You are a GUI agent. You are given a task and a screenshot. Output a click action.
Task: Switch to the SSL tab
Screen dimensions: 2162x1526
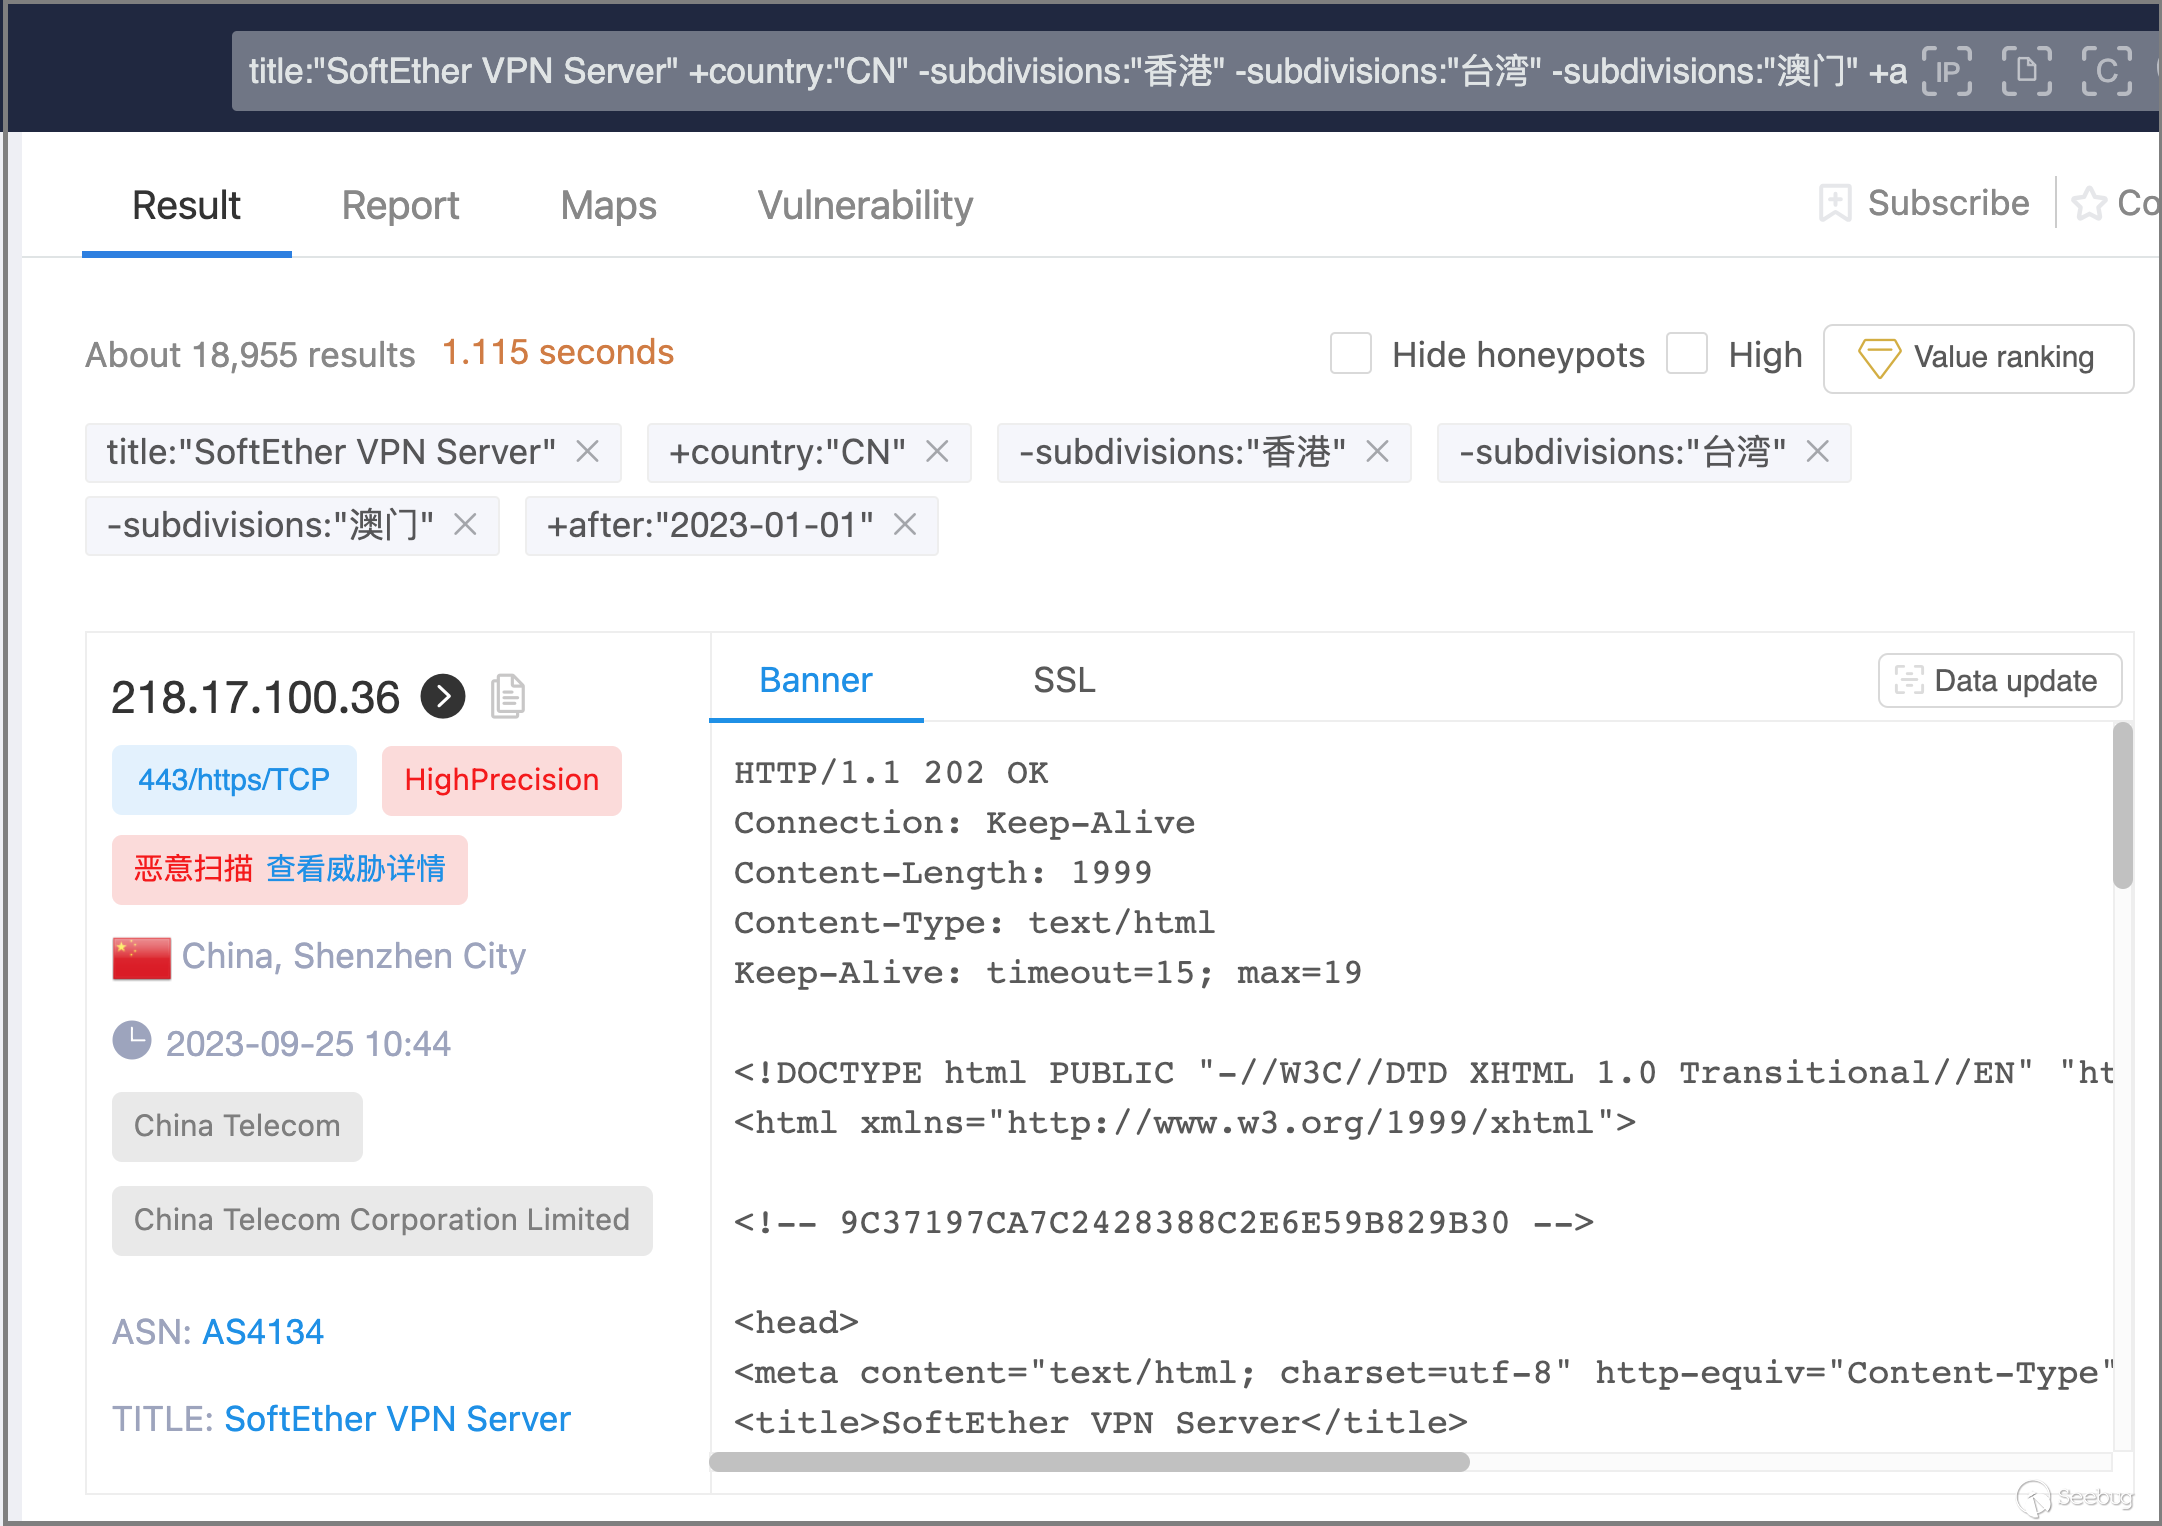(1064, 681)
